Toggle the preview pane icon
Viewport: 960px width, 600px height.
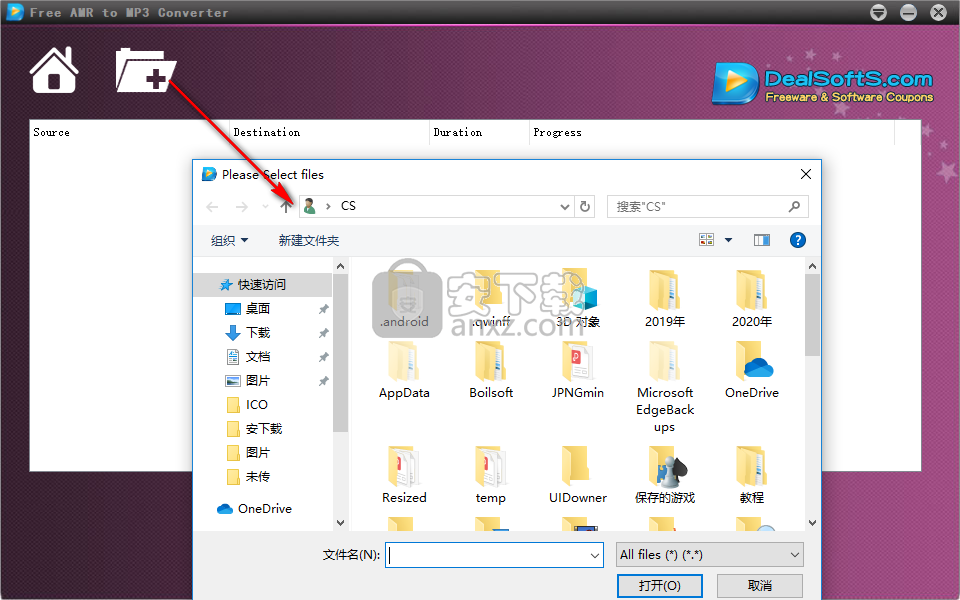(762, 240)
